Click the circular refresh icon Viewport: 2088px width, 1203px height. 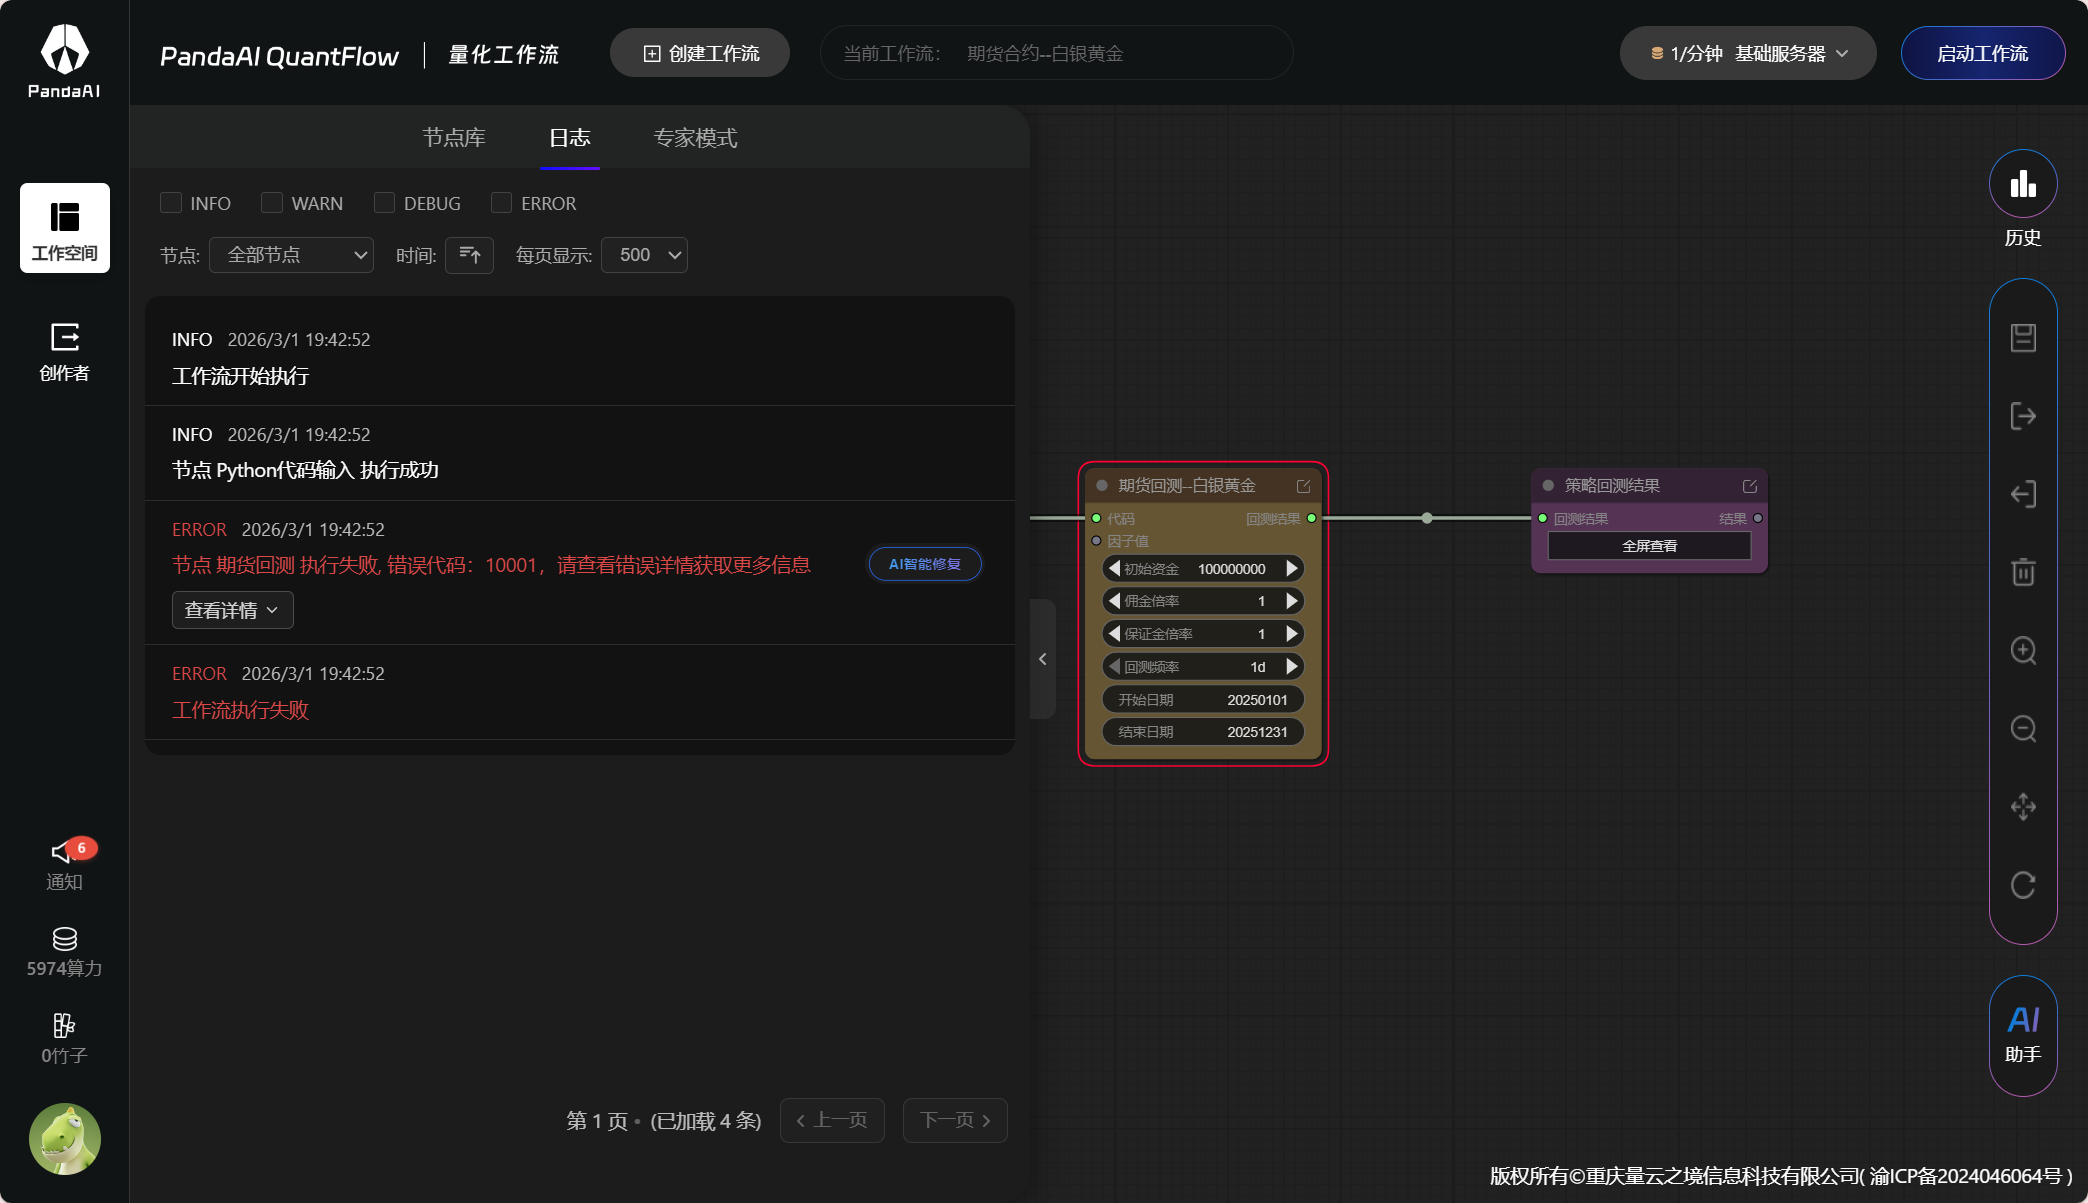pyautogui.click(x=2023, y=885)
